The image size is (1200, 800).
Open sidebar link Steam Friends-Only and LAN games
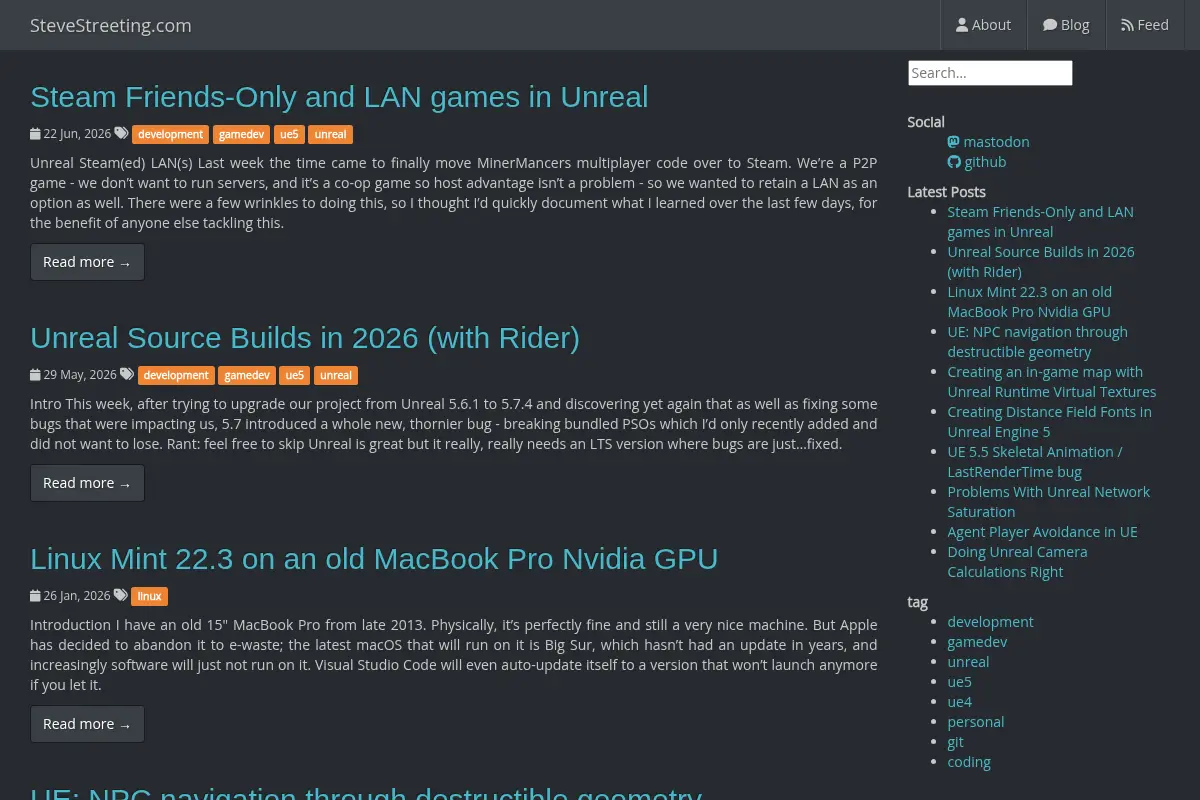tap(1041, 222)
